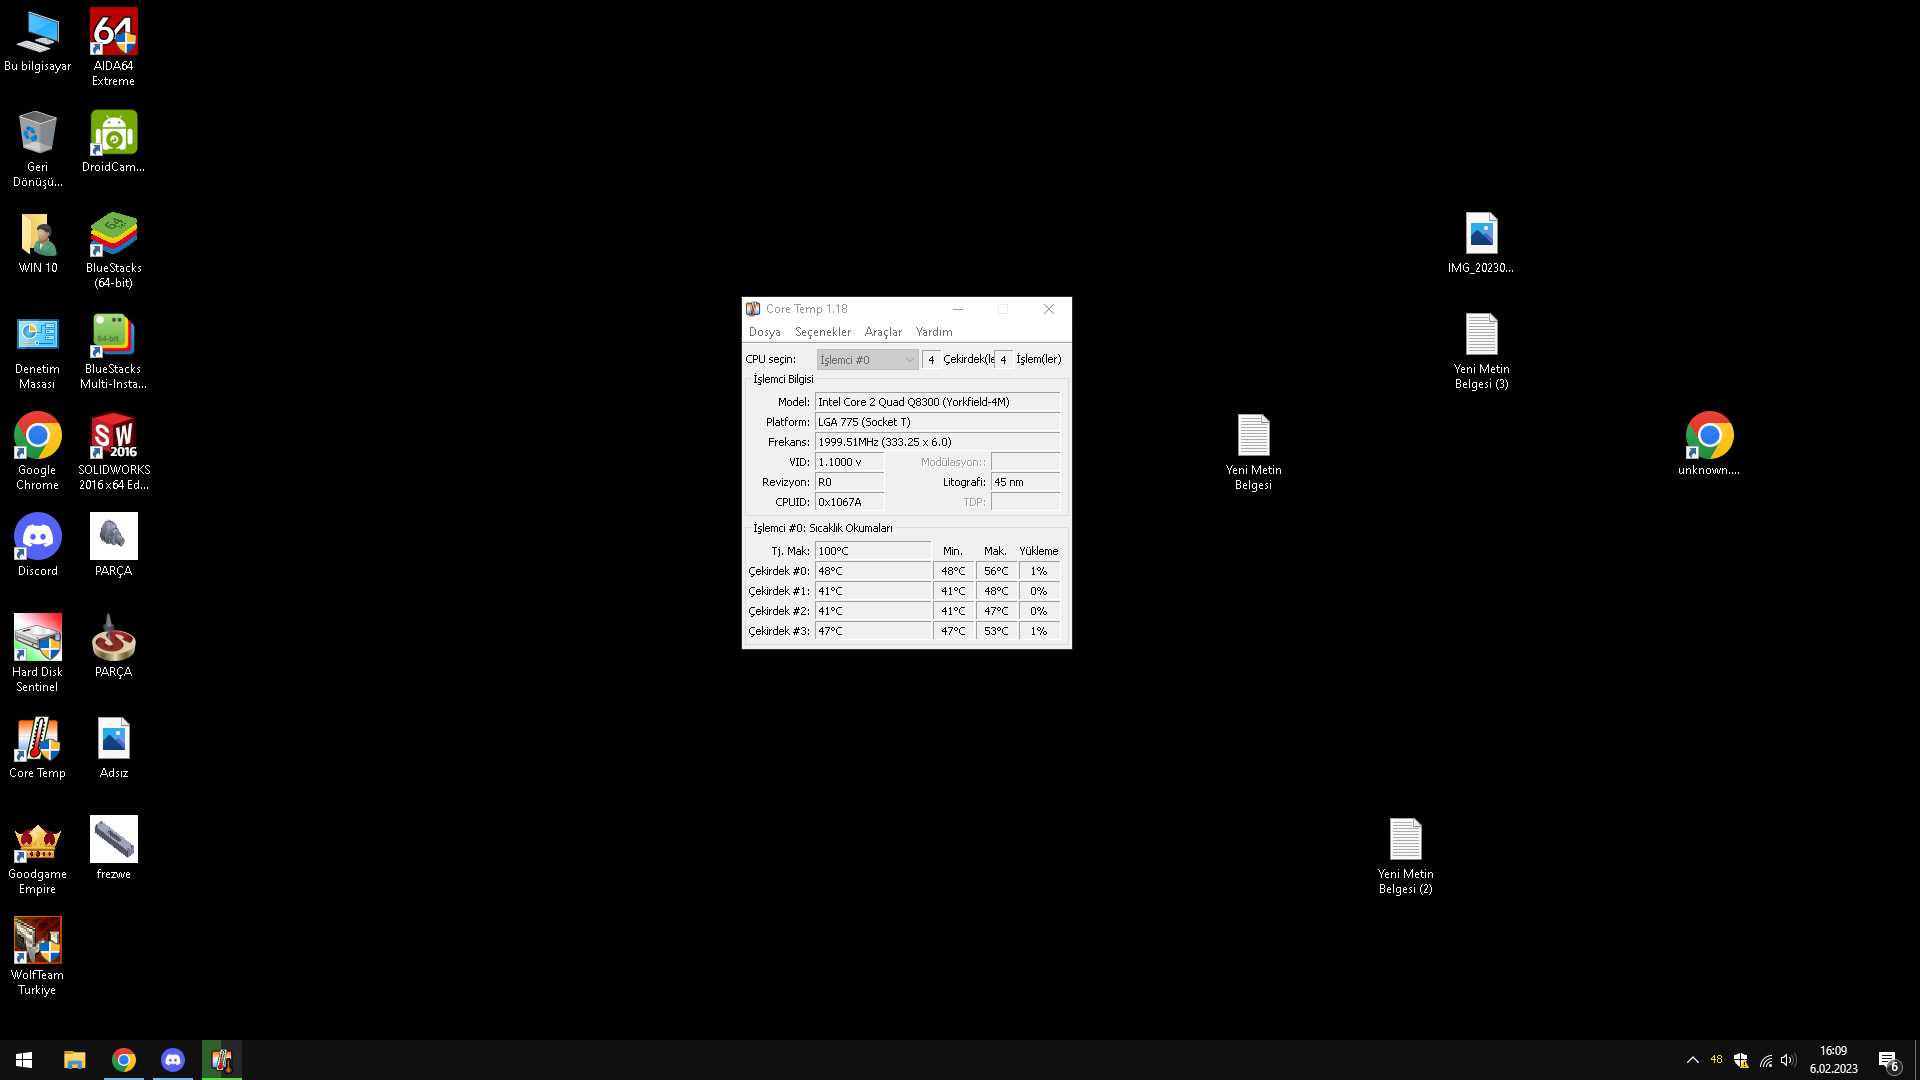Click the Model text field in Core Temp
This screenshot has width=1920, height=1080.
click(936, 402)
